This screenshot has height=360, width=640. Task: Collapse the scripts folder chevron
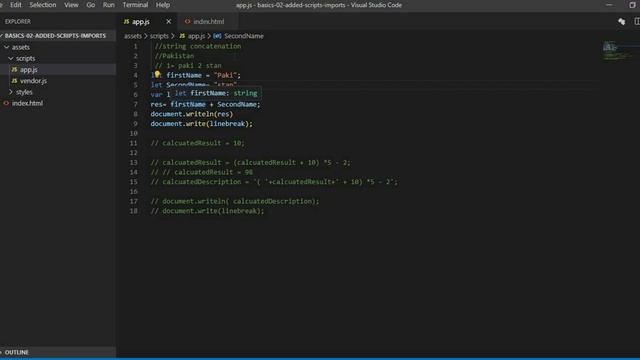pyautogui.click(x=11, y=58)
